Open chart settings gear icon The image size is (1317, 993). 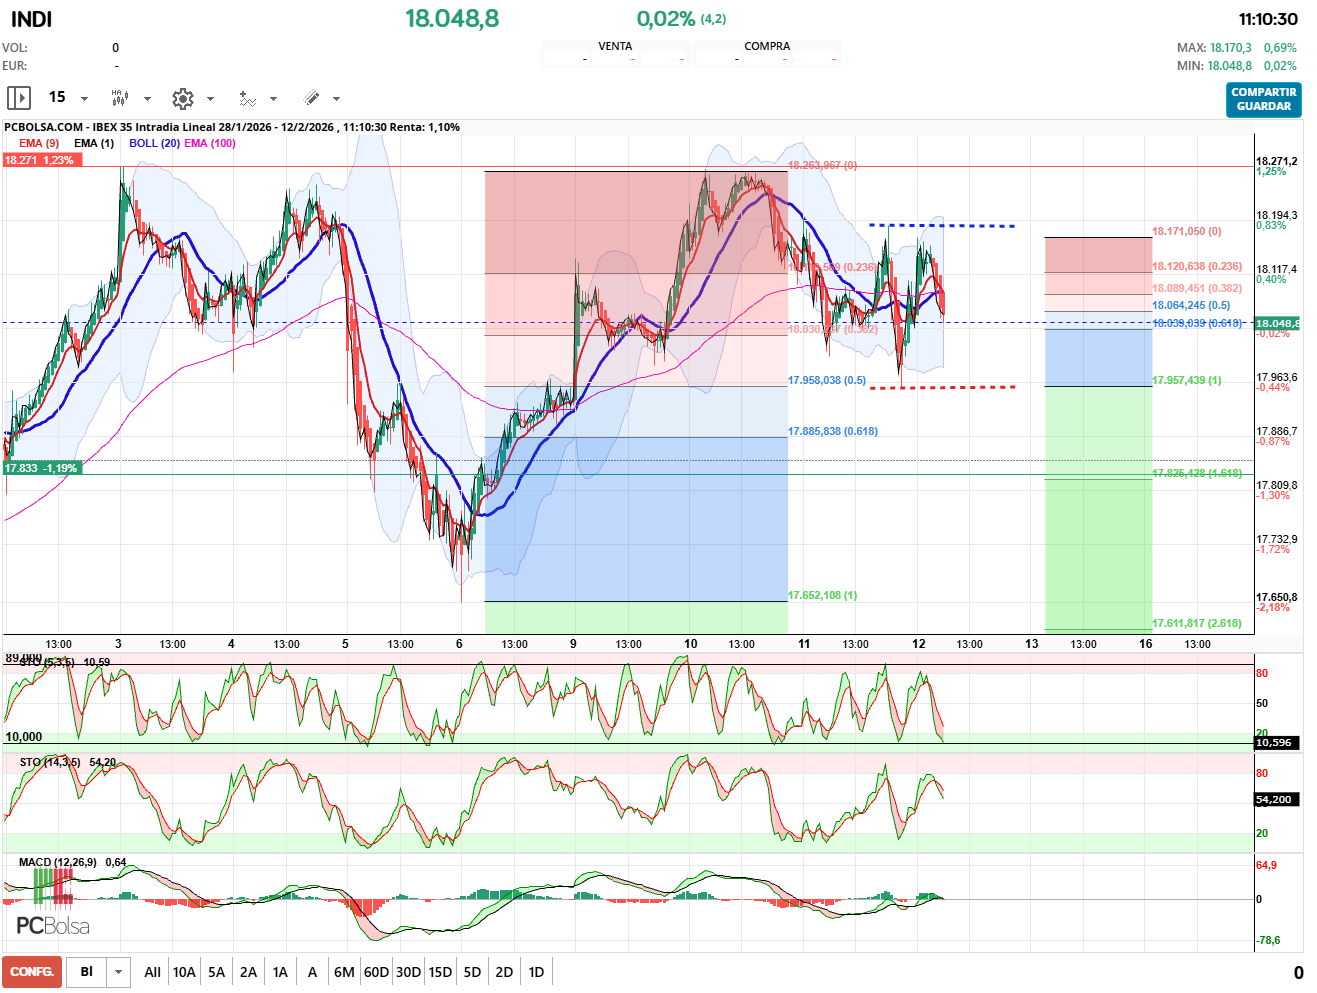[x=182, y=98]
